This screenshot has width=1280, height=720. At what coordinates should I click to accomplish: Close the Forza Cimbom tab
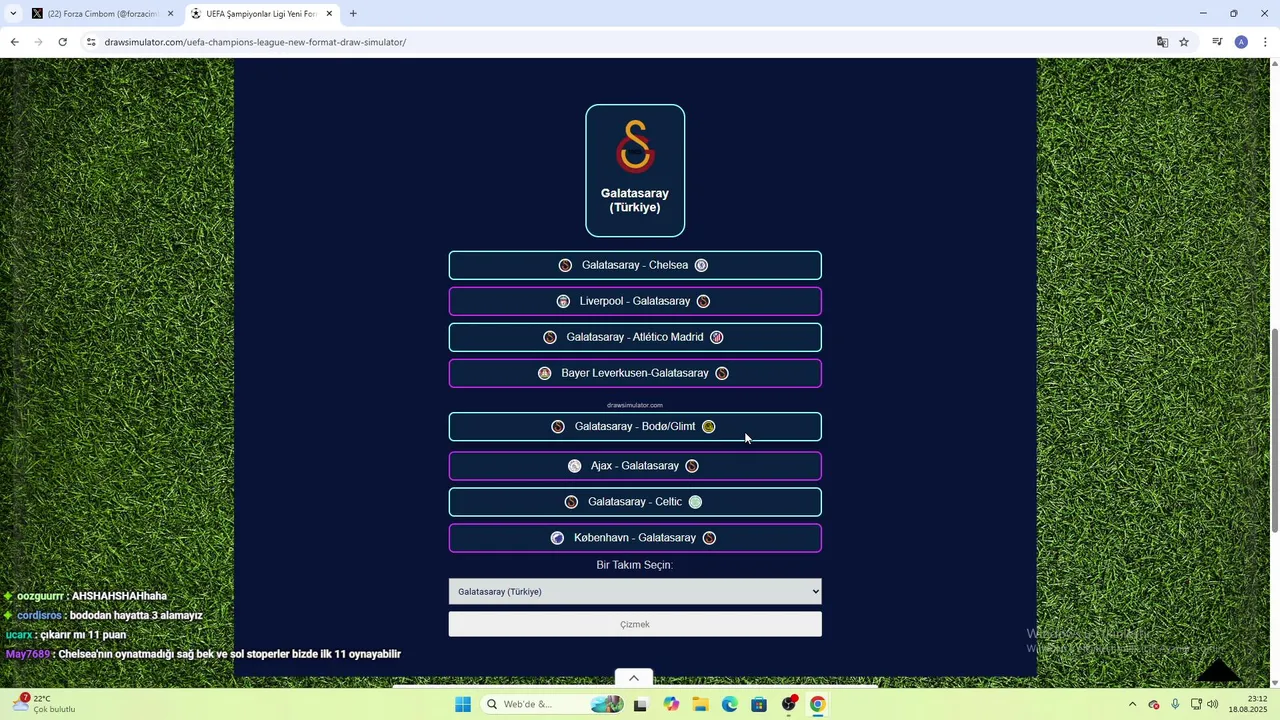[x=170, y=14]
